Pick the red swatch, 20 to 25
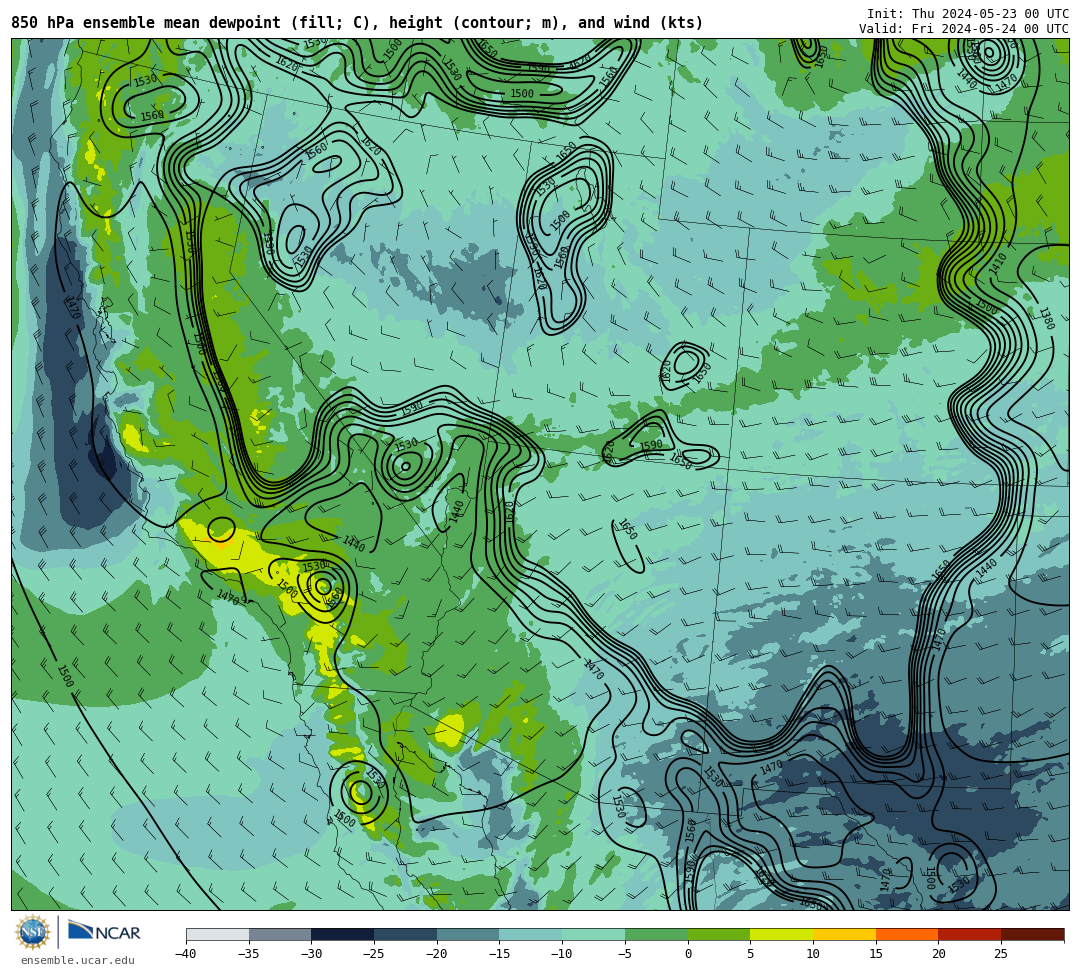This screenshot has width=1080, height=973. click(969, 934)
